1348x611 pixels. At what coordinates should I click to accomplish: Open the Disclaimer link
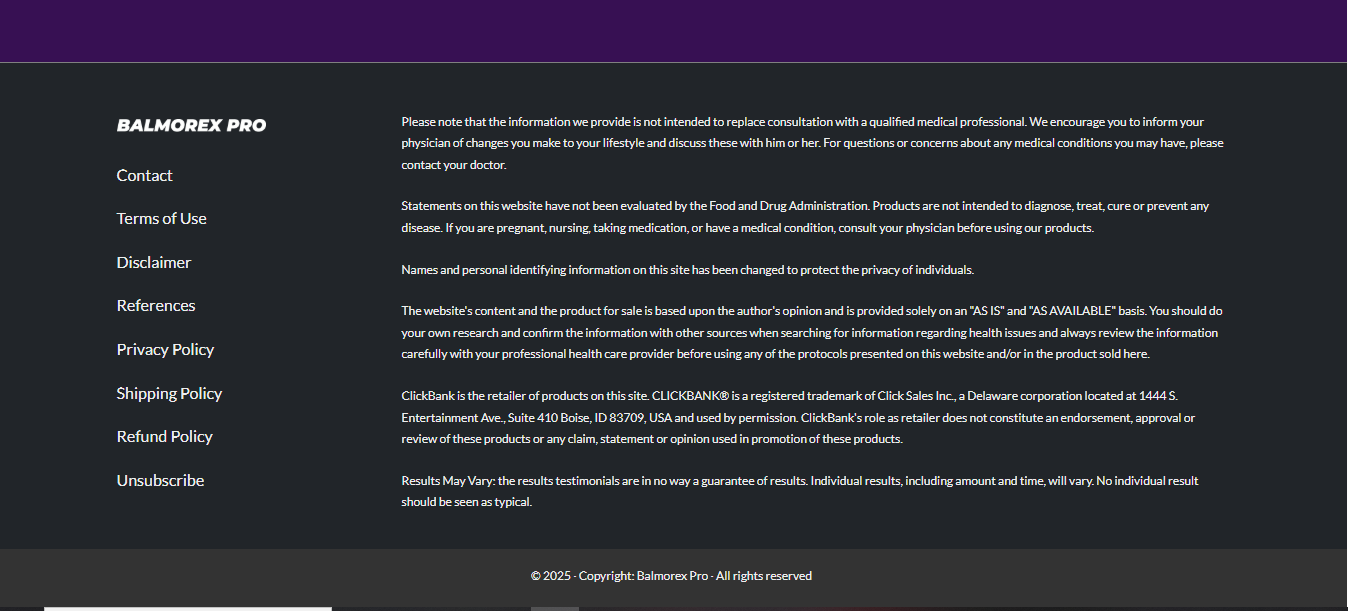[x=153, y=262]
